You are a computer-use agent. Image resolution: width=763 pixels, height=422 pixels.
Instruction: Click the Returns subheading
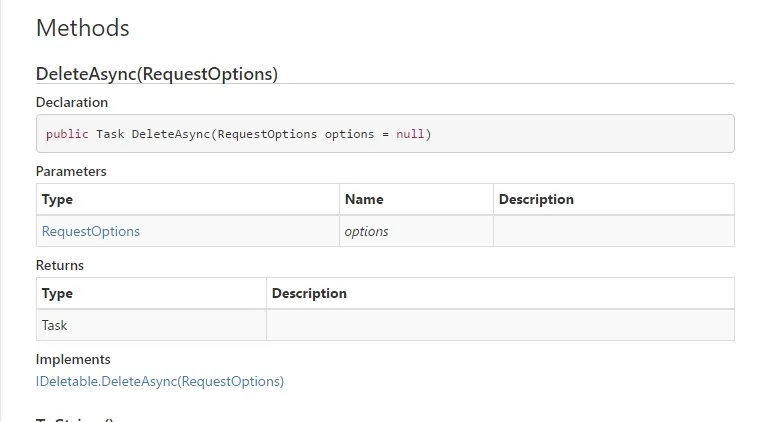60,265
